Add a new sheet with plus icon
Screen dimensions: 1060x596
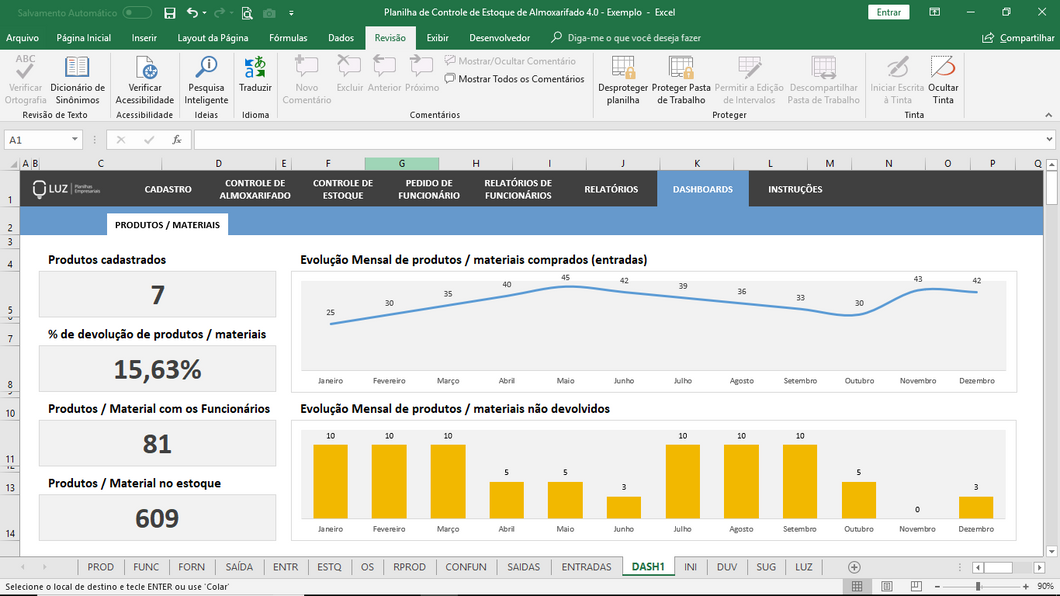[x=854, y=567]
